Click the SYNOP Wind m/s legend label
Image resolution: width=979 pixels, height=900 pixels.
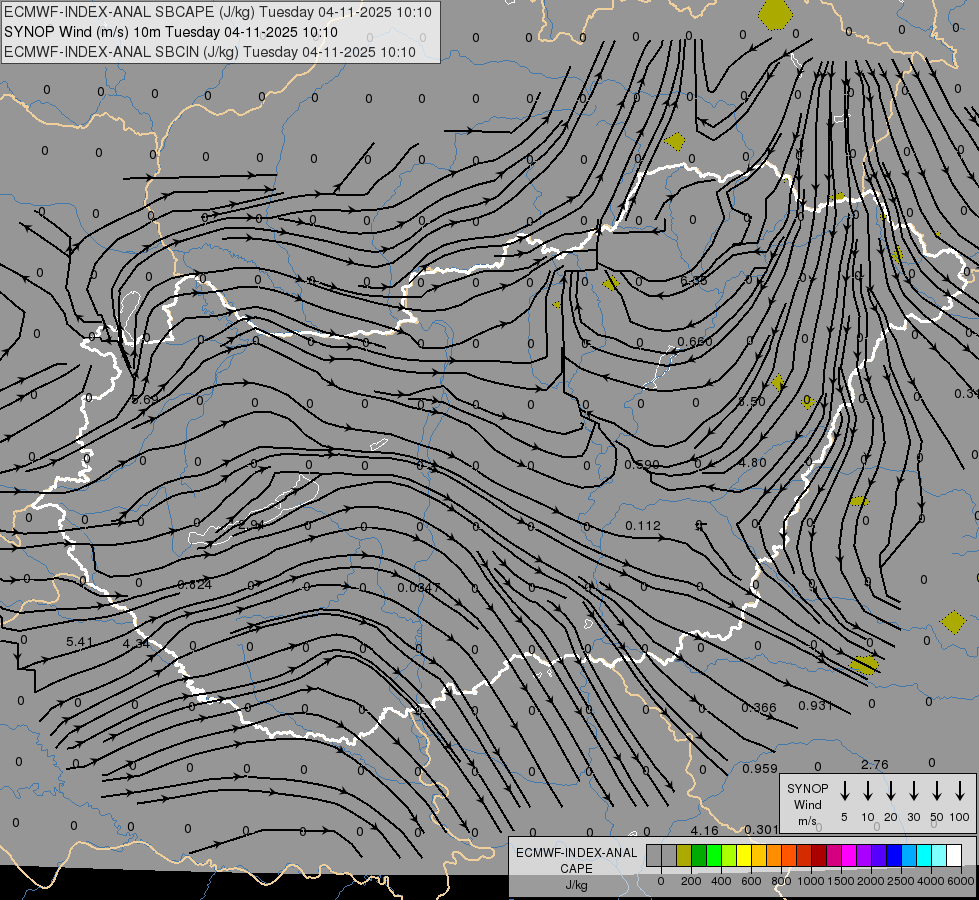point(807,805)
